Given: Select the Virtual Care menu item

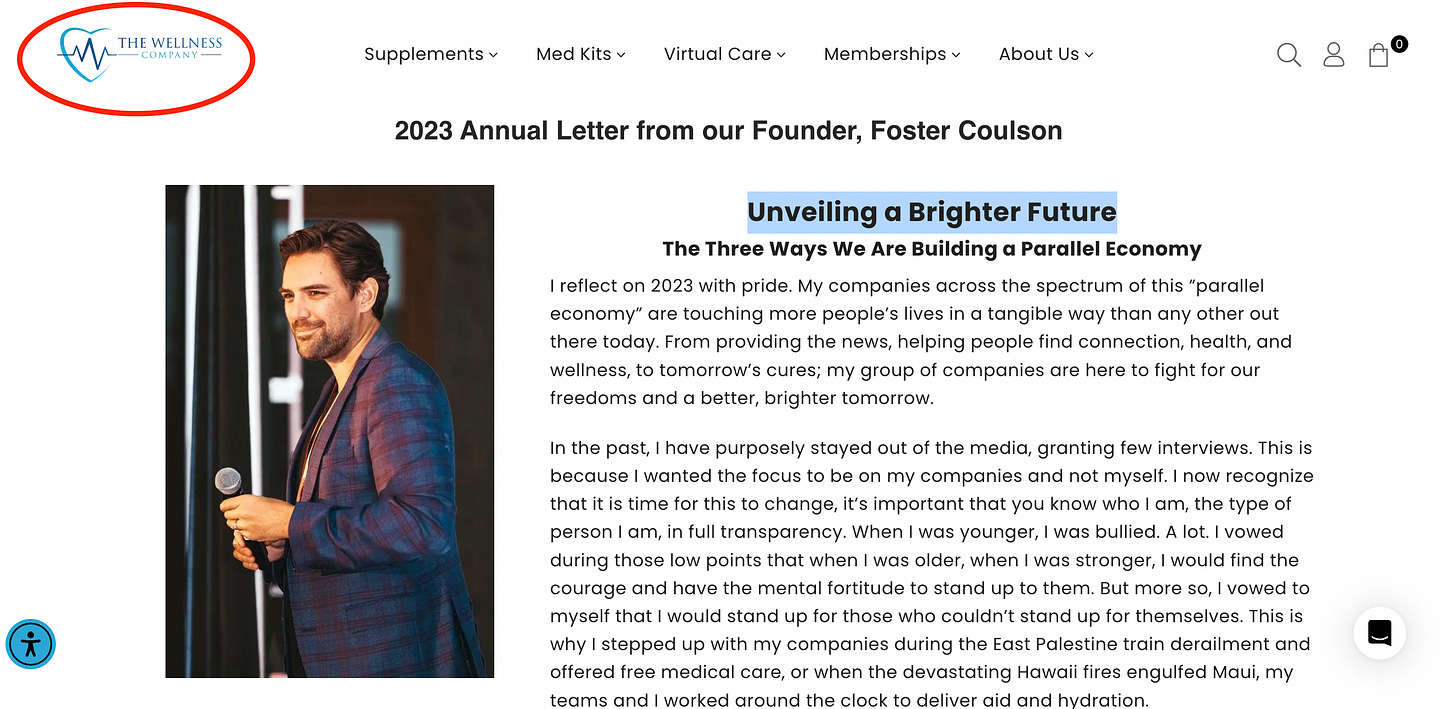Looking at the screenshot, I should click(725, 54).
